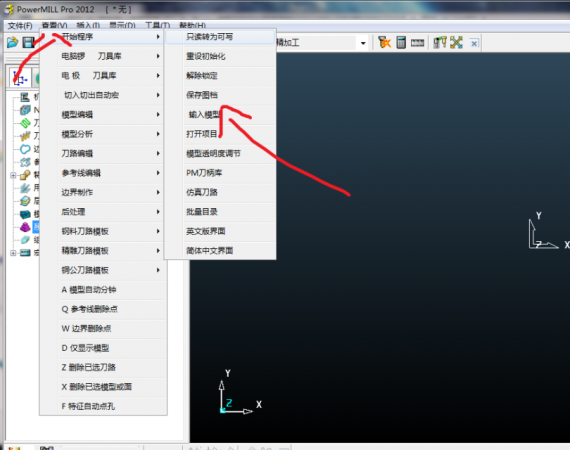Screen dimensions: 570x450
Task: Select the blue boundaries icon in the explorer tree
Action: pyautogui.click(x=25, y=149)
